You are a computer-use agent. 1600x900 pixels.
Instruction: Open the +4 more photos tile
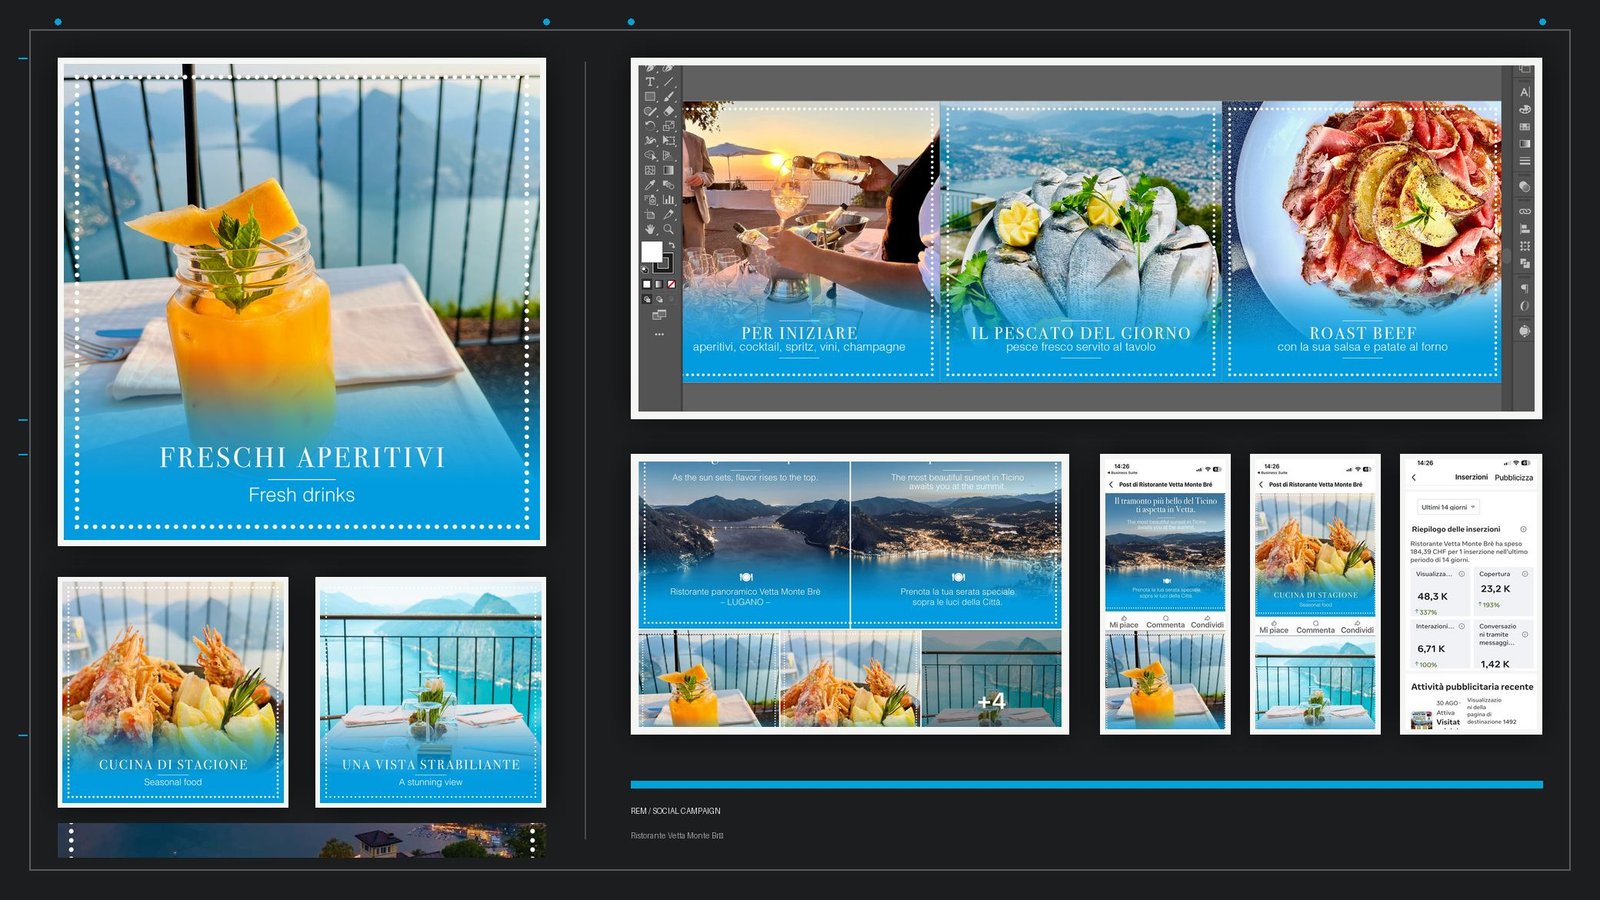(x=991, y=679)
